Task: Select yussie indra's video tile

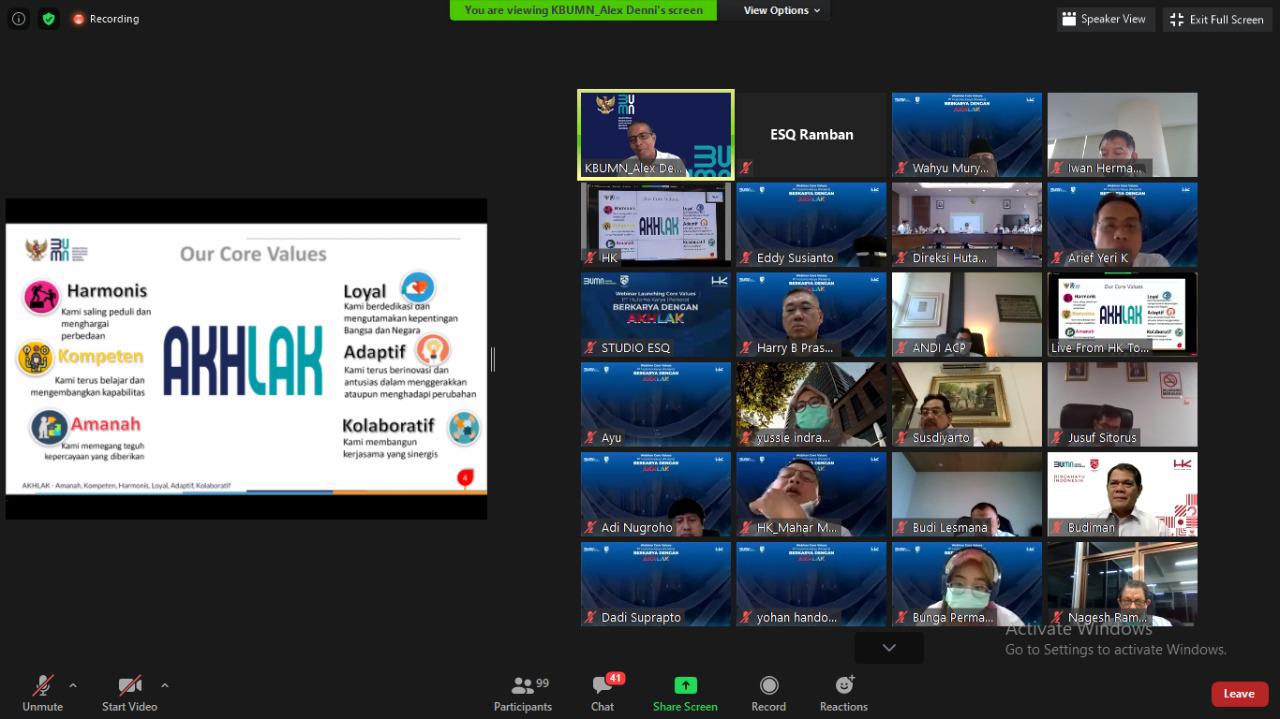Action: coord(811,405)
